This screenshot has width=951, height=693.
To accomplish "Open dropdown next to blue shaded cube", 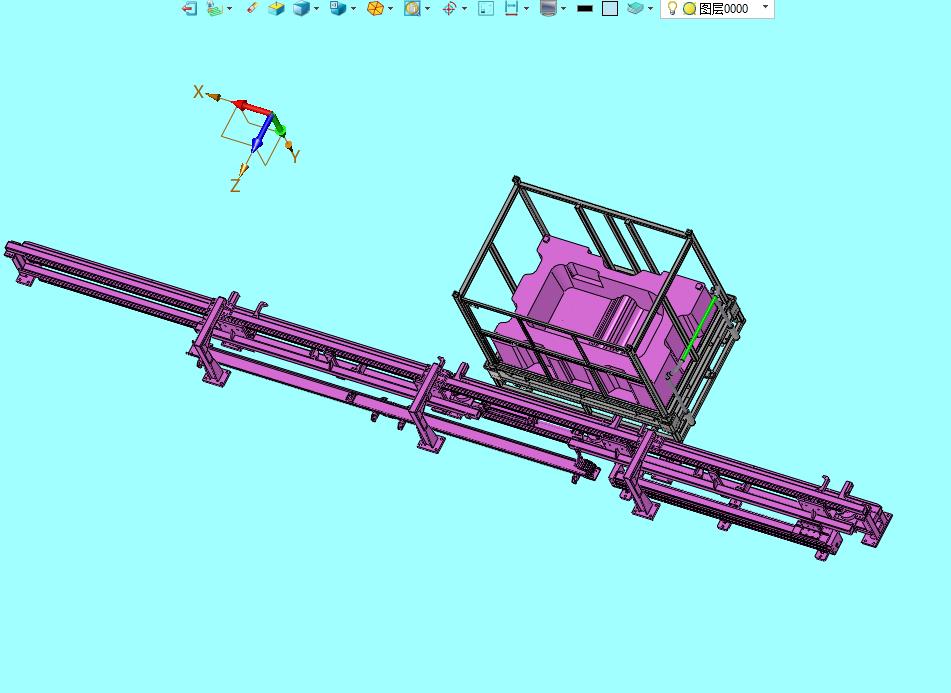I will coord(316,8).
